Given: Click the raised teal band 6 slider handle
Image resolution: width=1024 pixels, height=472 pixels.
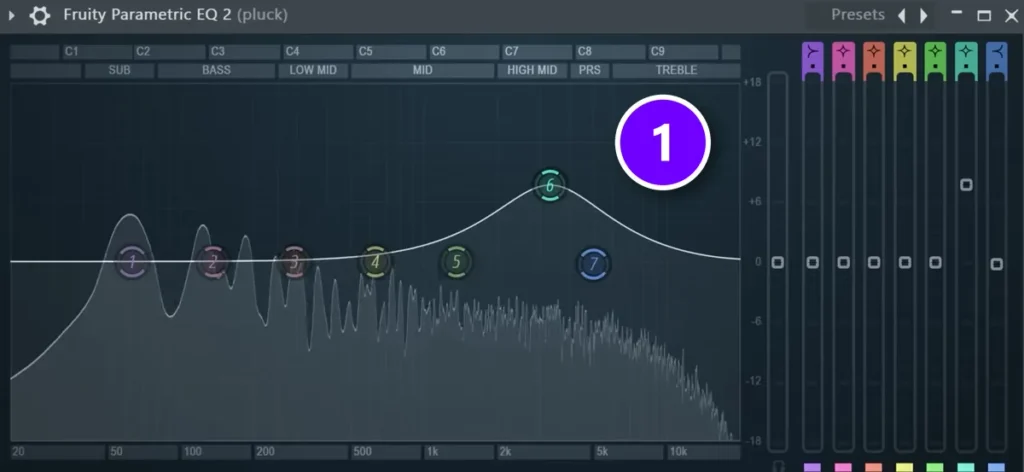Looking at the screenshot, I should (966, 185).
